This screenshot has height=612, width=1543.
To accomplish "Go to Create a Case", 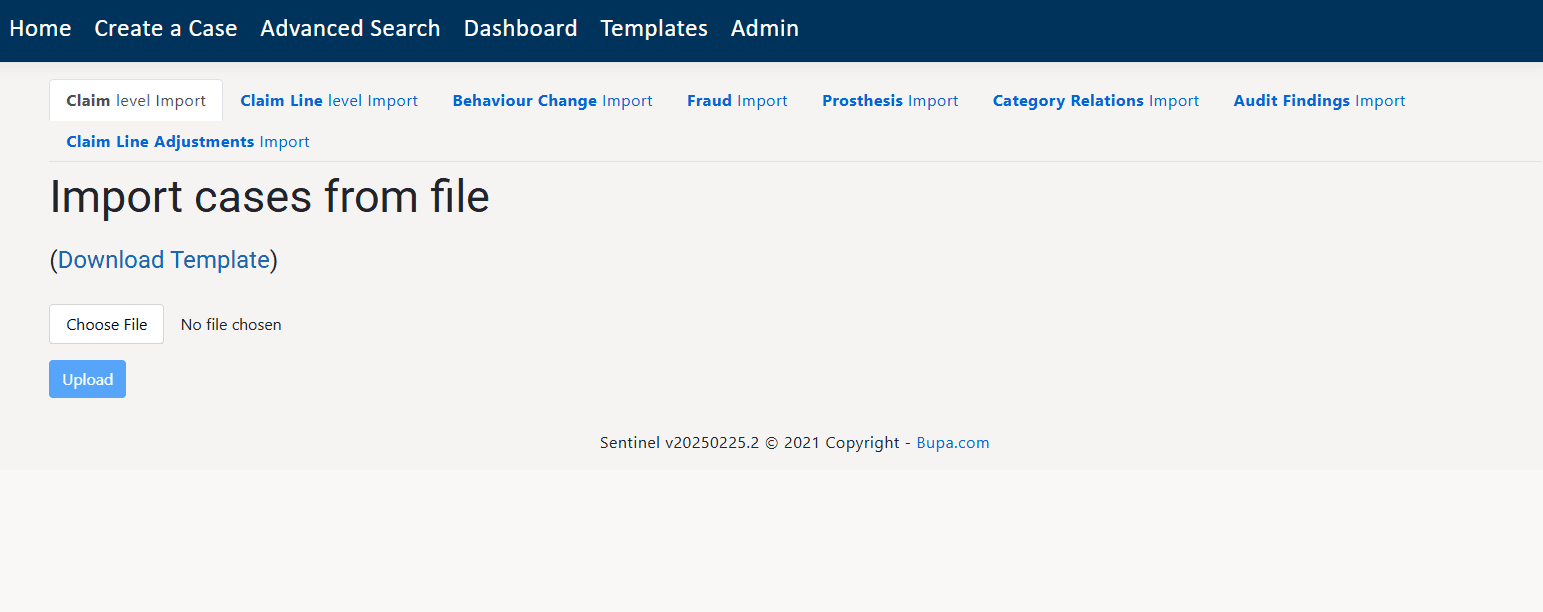I will tap(165, 28).
